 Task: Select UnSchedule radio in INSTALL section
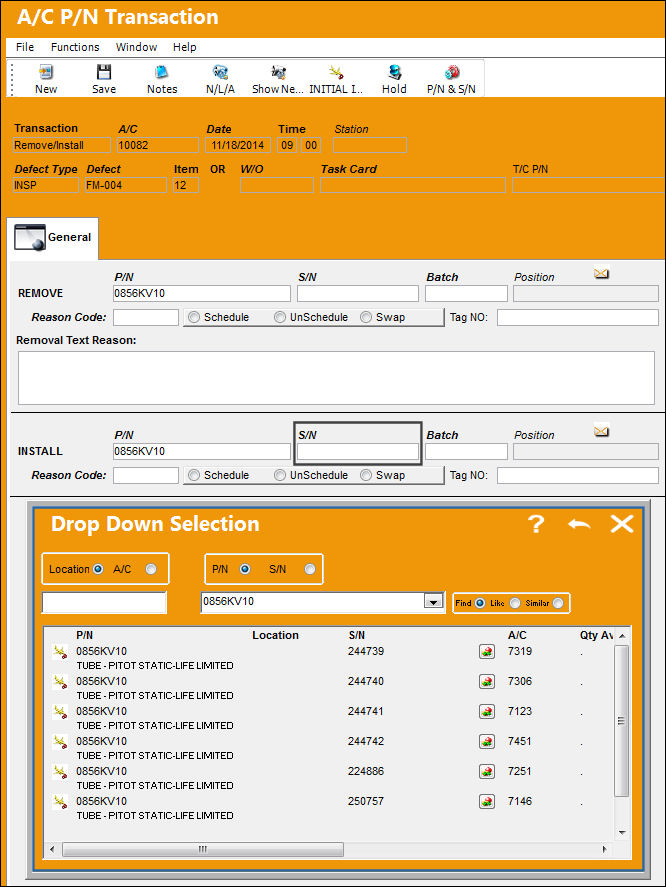pyautogui.click(x=280, y=475)
